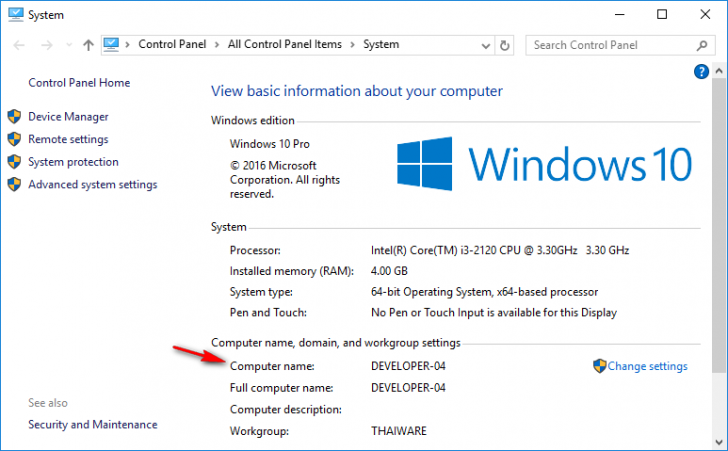Open Remote settings link
The height and width of the screenshot is (451, 728).
pyautogui.click(x=68, y=139)
